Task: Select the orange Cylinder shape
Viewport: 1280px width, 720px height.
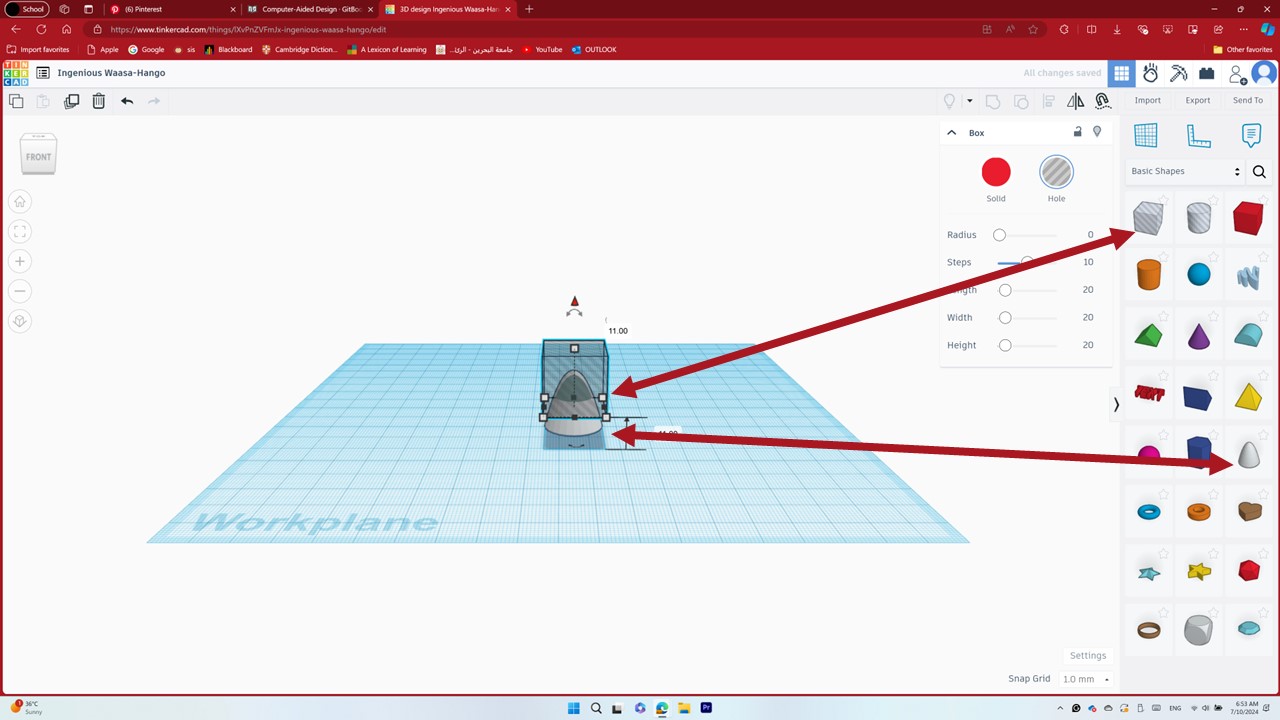Action: click(1149, 274)
